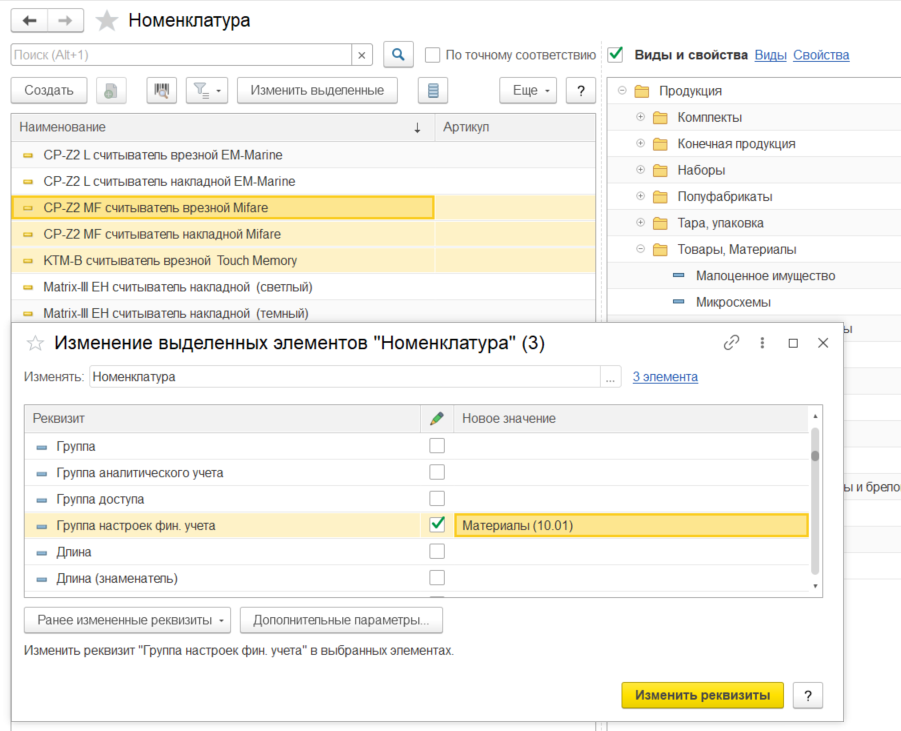This screenshot has width=901, height=731.
Task: Open the Еще menu
Action: 528,91
